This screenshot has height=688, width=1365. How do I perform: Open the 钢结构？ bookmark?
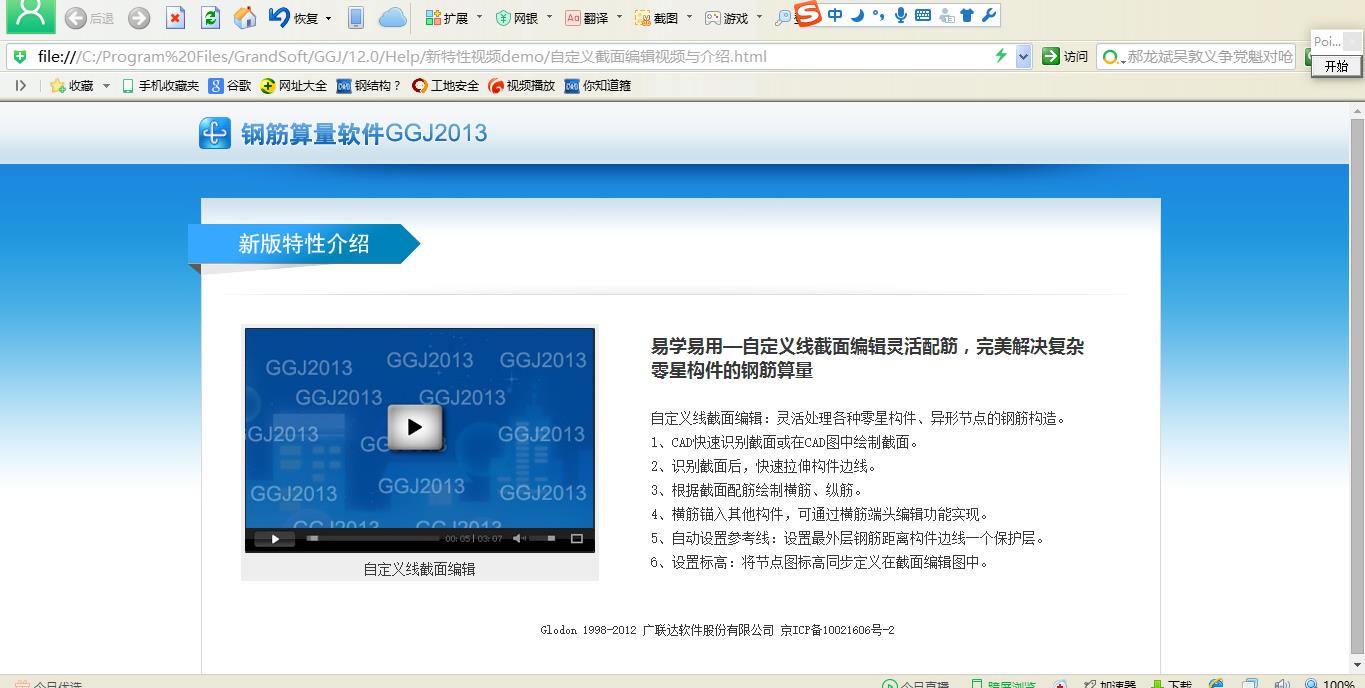369,86
